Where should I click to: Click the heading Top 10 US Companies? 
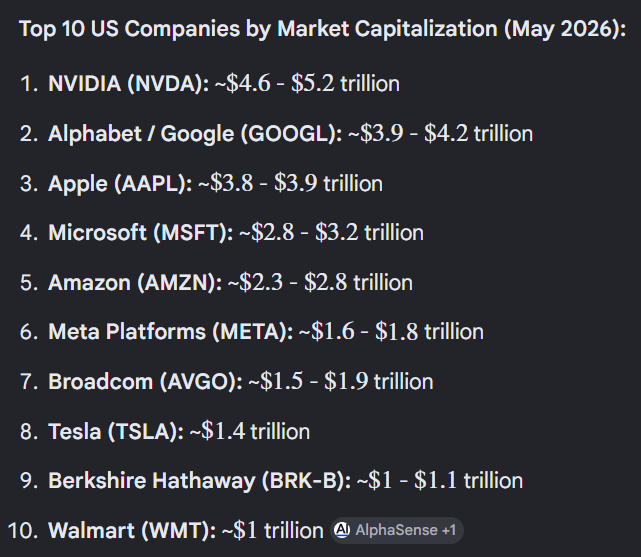(x=130, y=29)
